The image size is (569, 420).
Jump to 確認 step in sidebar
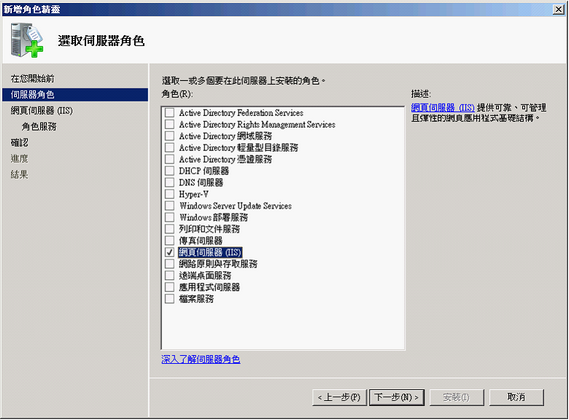[x=19, y=142]
